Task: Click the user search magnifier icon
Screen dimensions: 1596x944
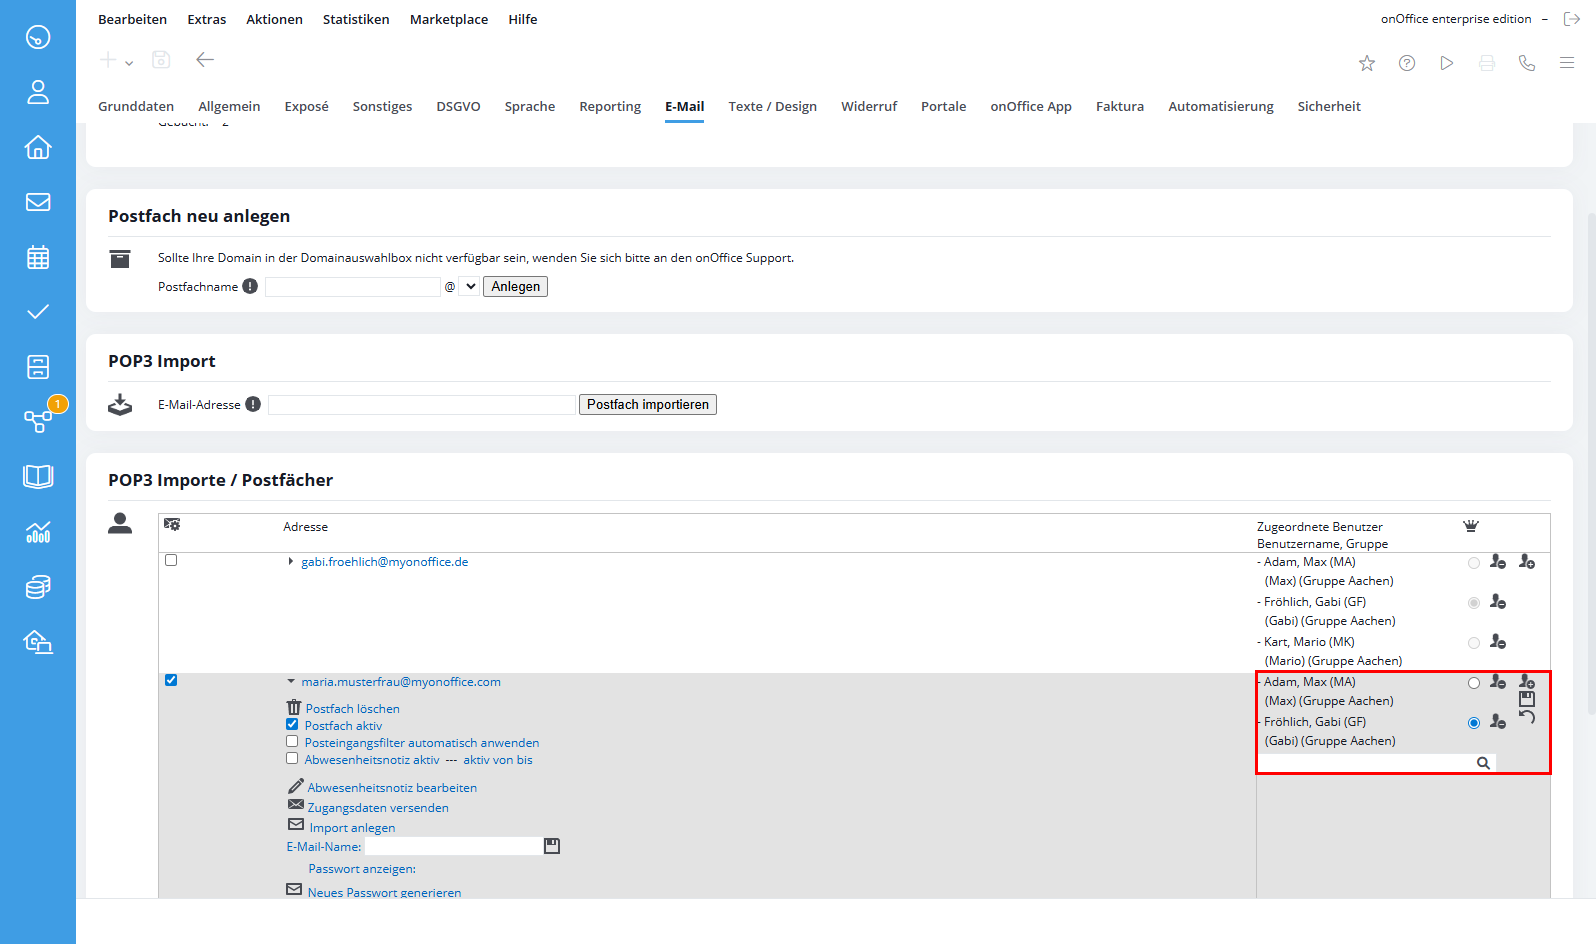Action: pos(1483,763)
